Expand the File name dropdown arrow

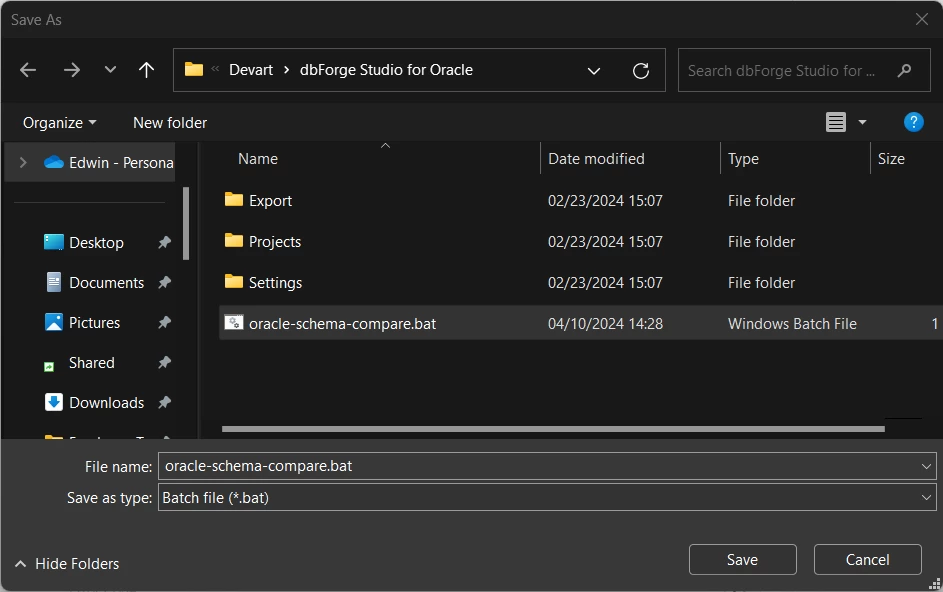click(x=926, y=466)
